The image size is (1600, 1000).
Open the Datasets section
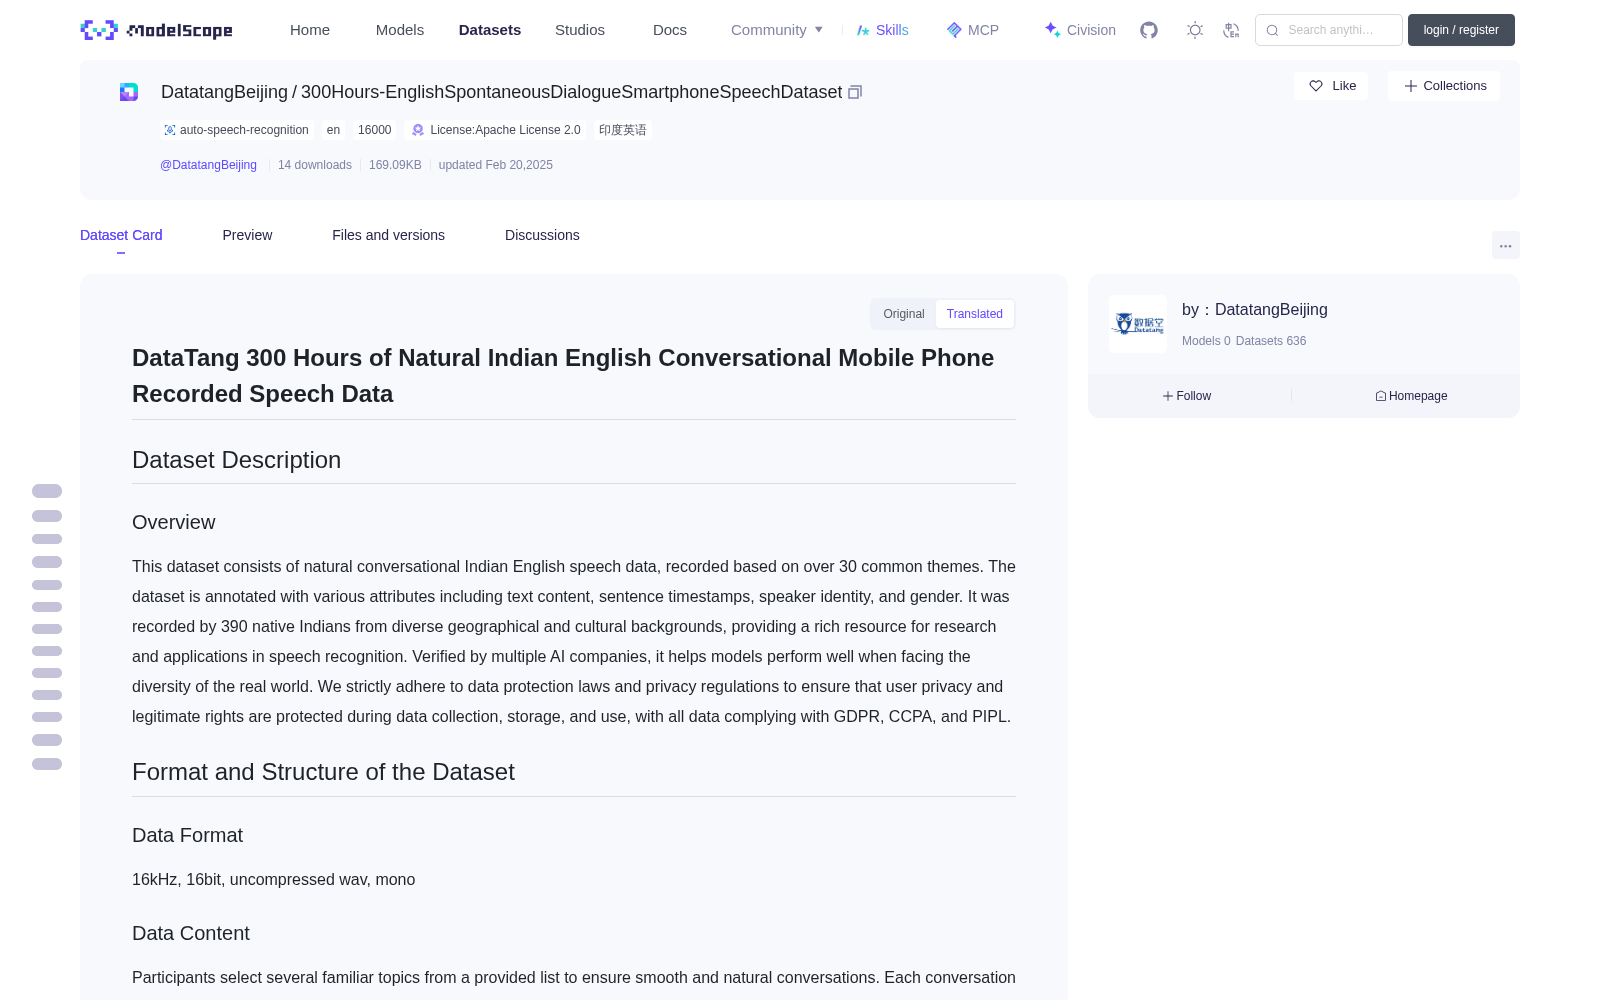[490, 30]
